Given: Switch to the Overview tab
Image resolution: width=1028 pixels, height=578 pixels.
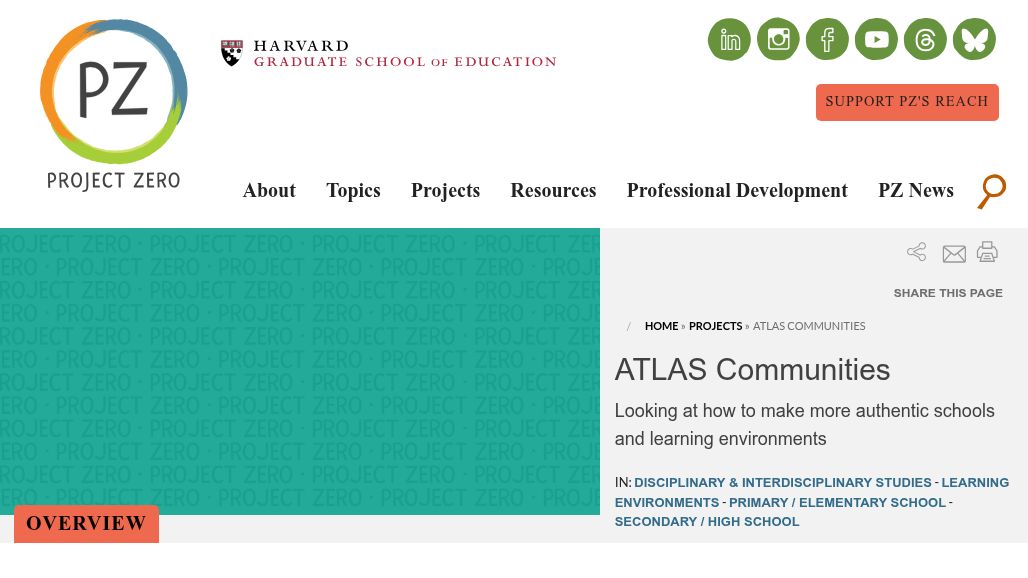Looking at the screenshot, I should [x=86, y=524].
